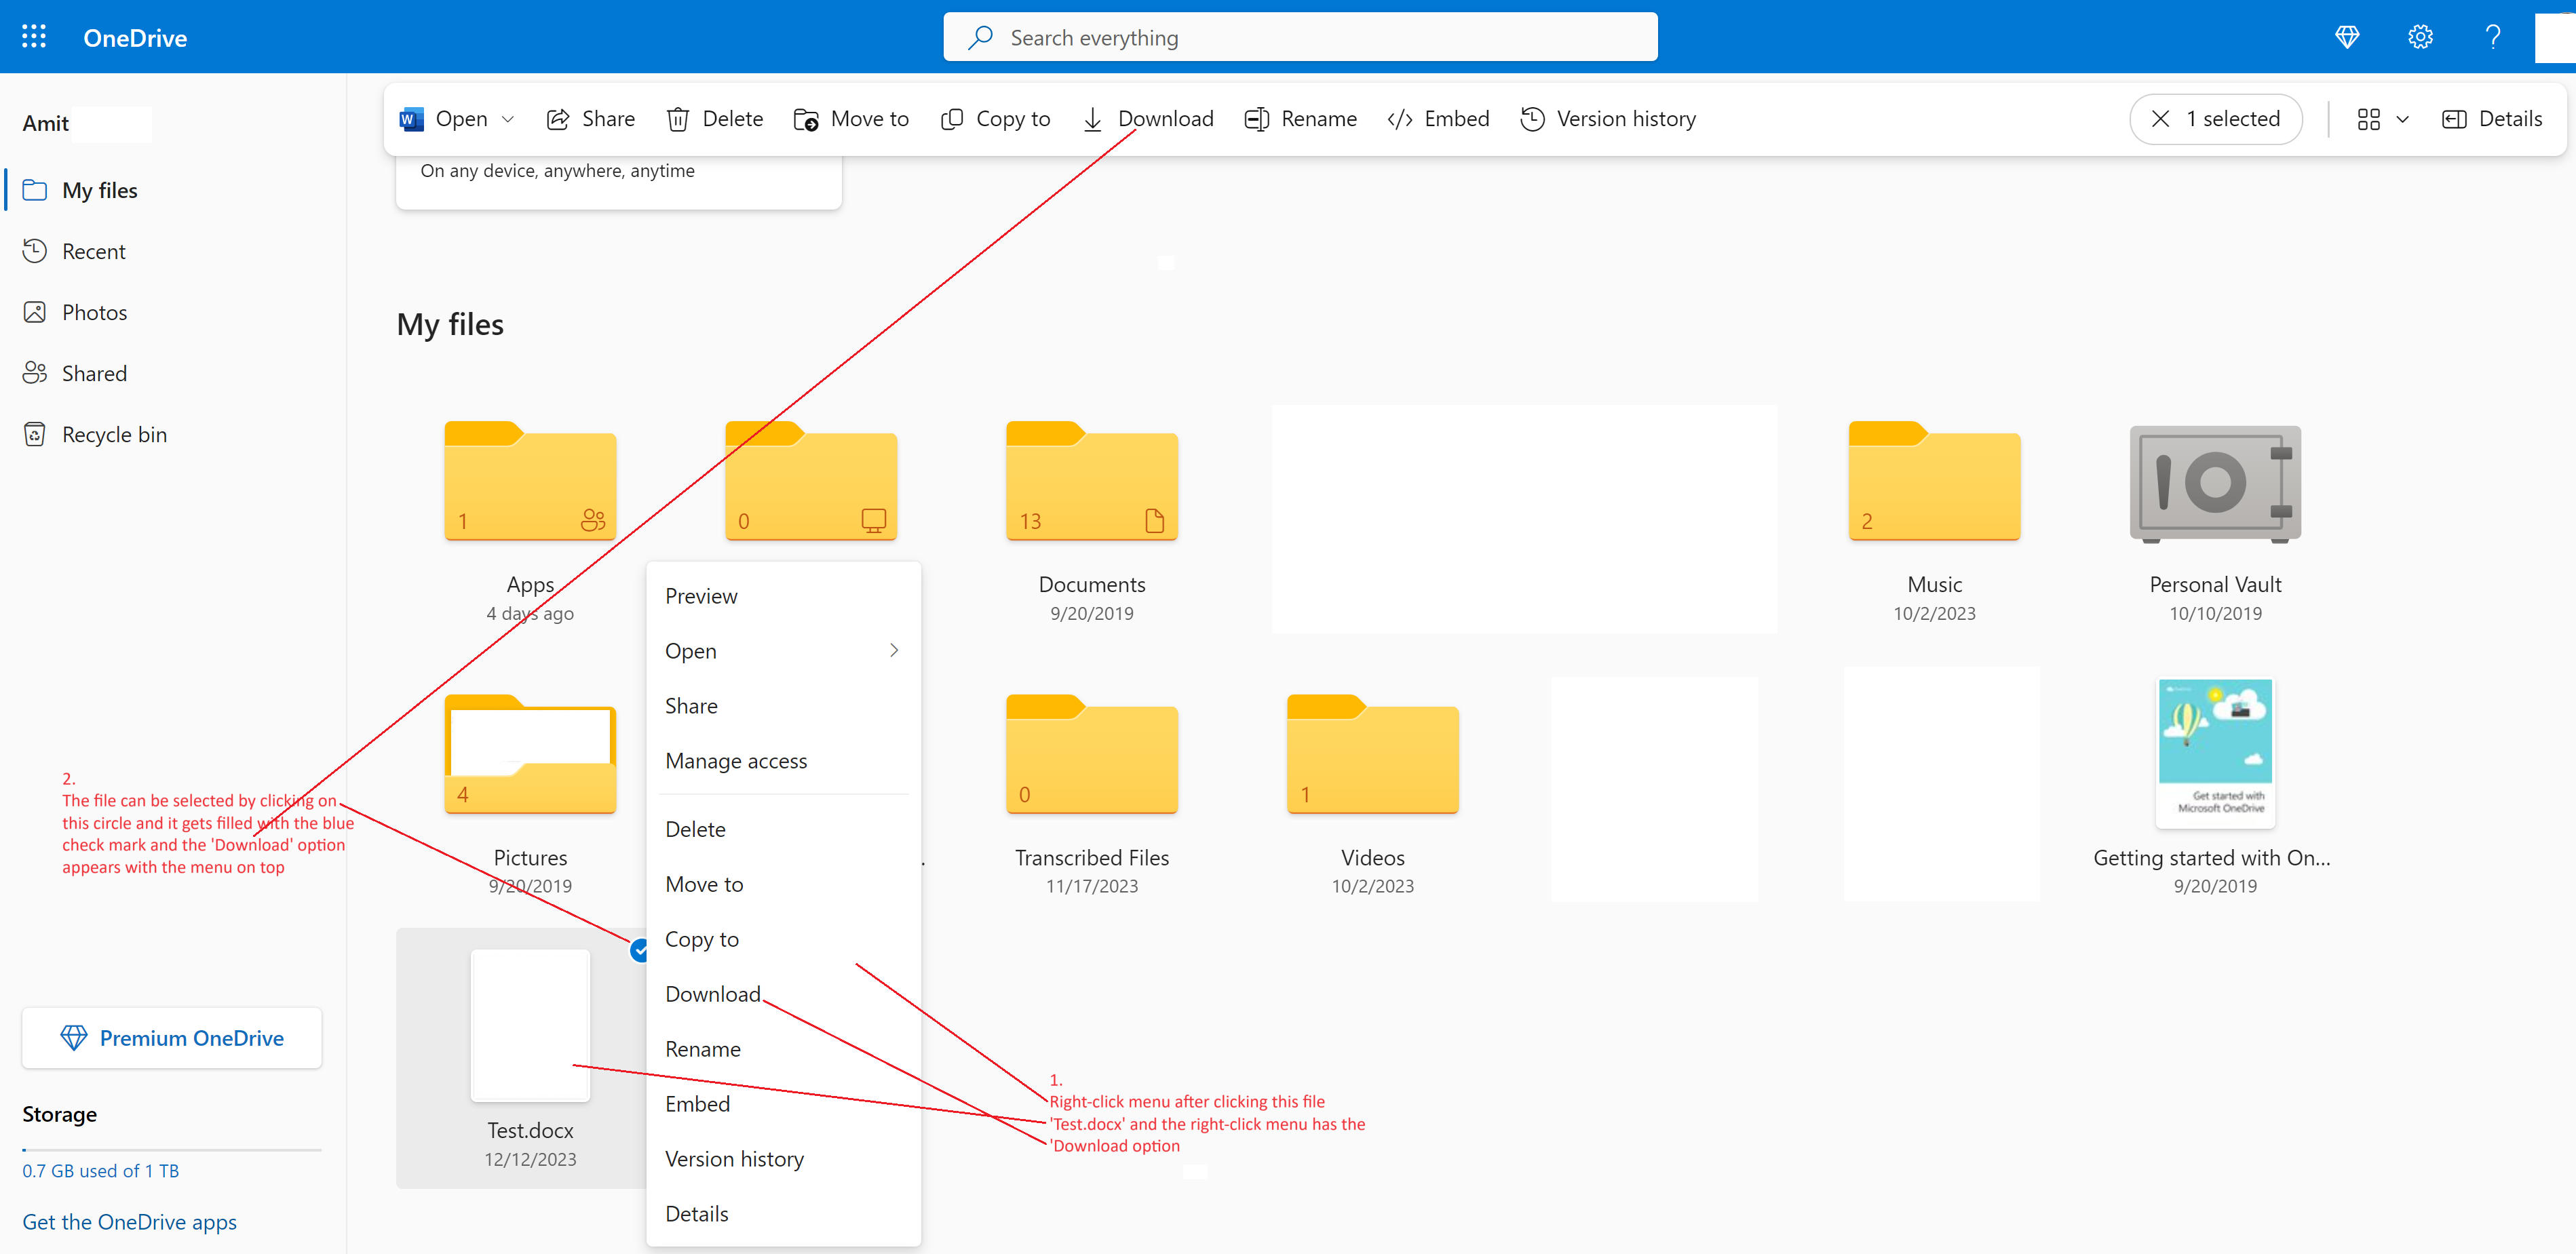Click the Premium diamond icon in header
The width and height of the screenshot is (2576, 1254).
point(2347,37)
